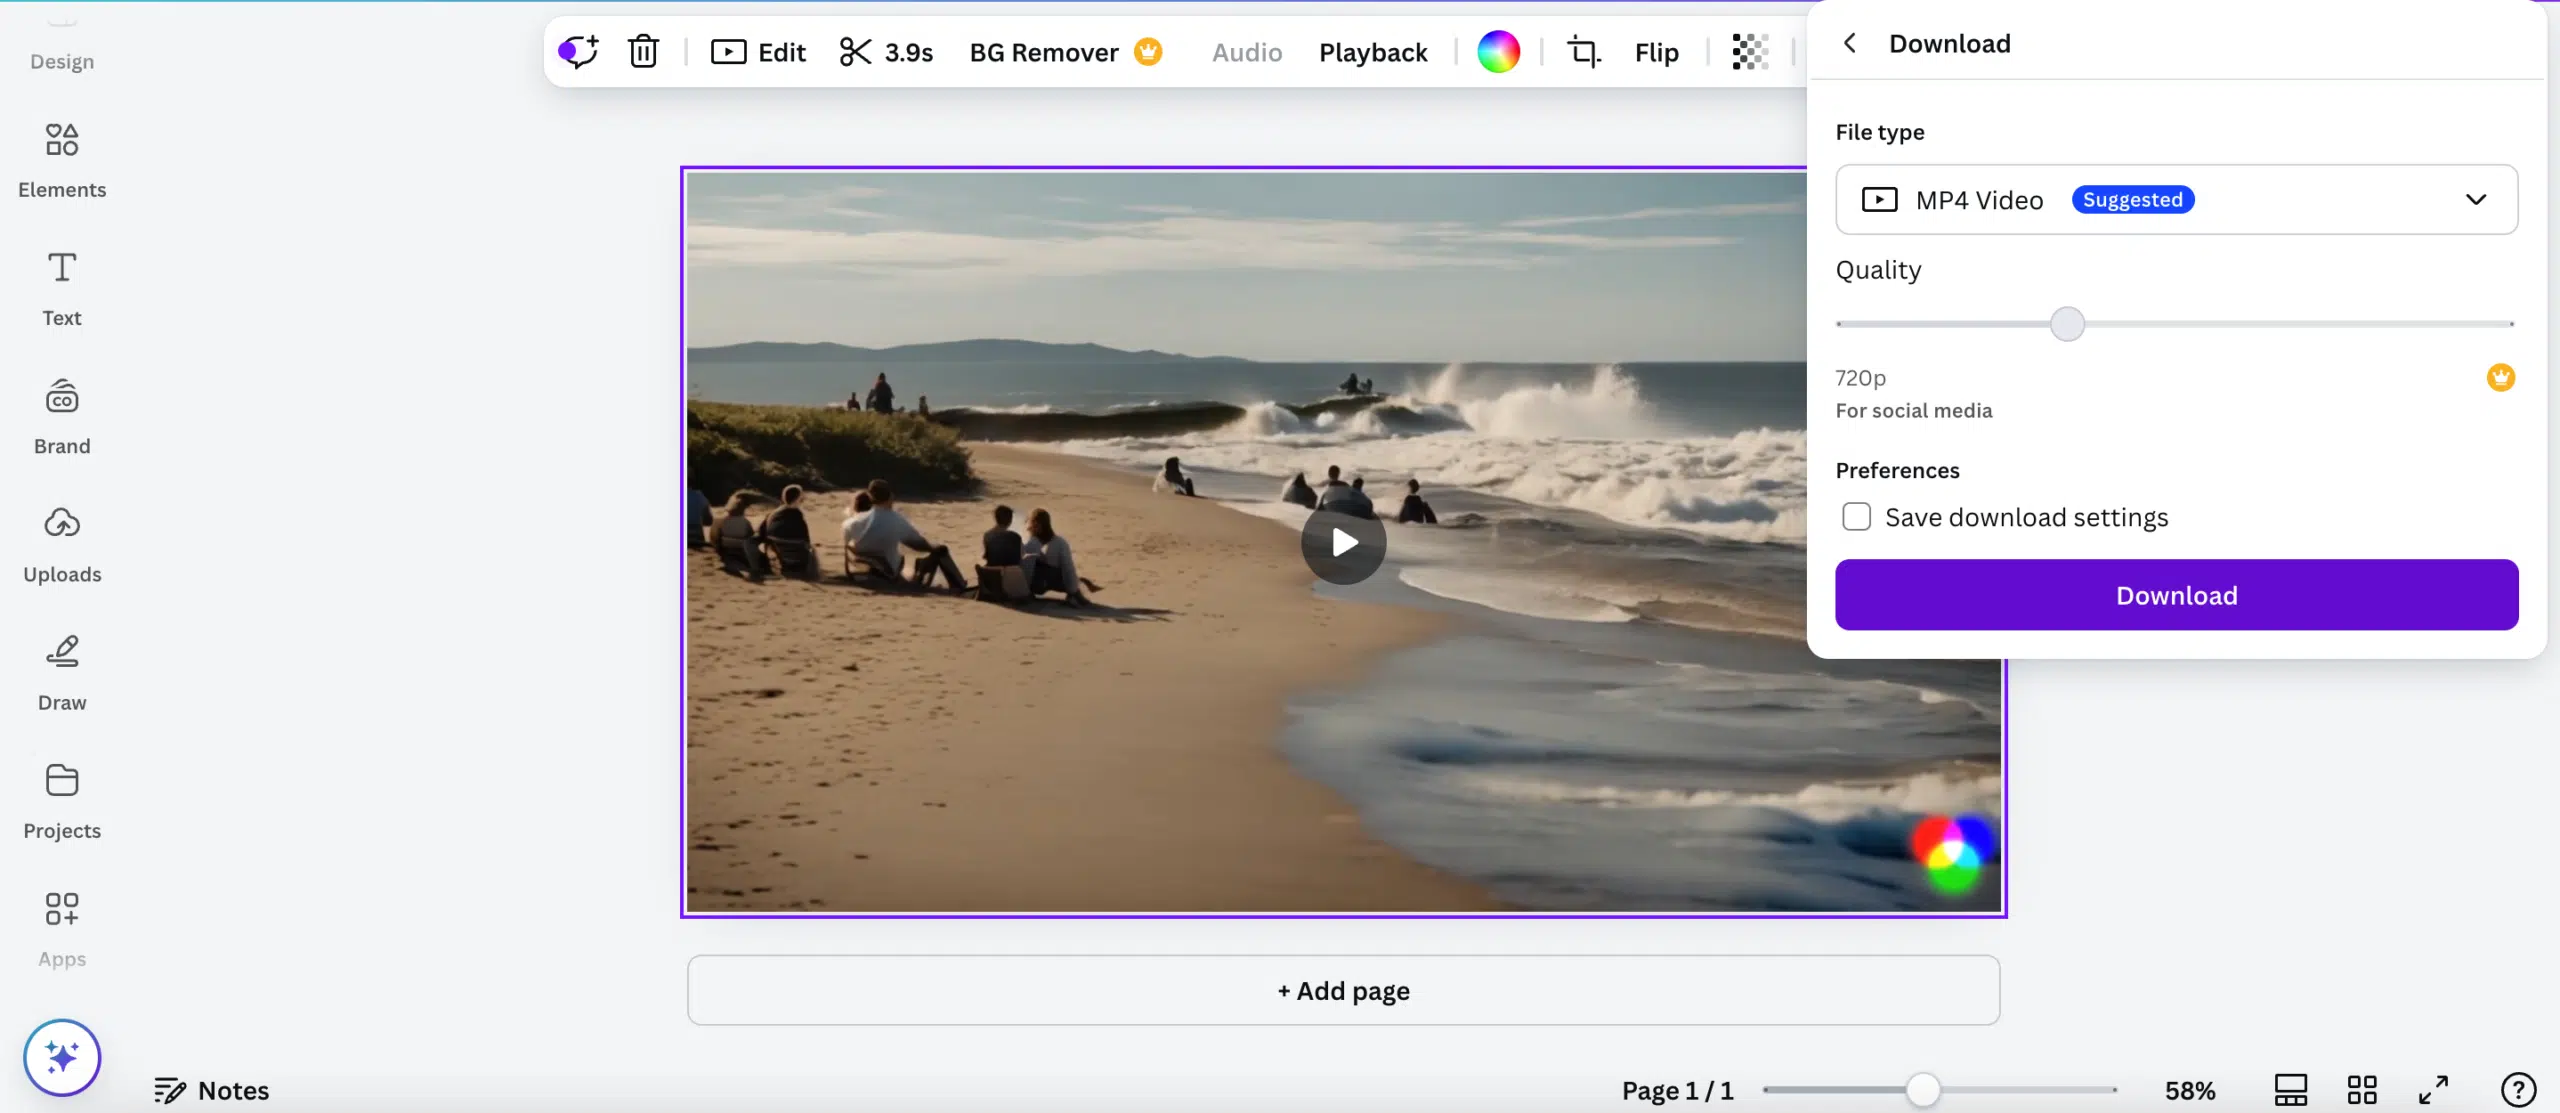Click the zoom slider handle at the bottom

tap(1922, 1090)
